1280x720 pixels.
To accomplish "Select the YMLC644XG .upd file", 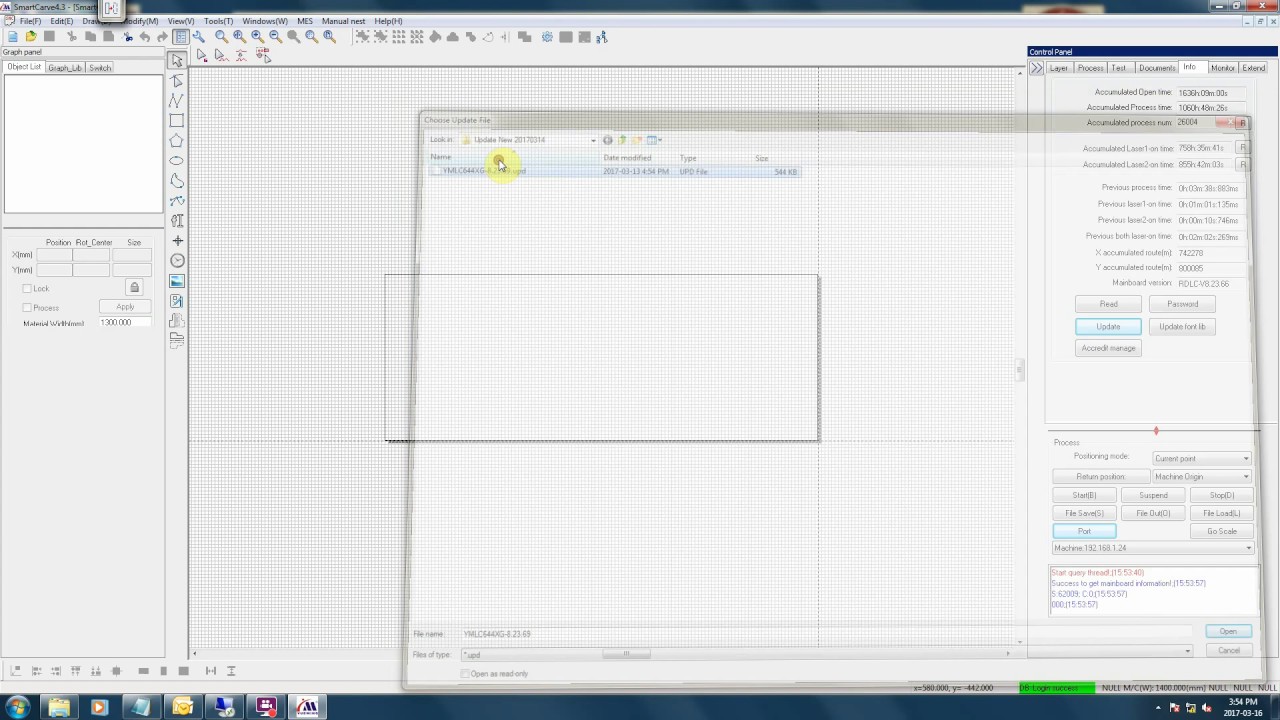I will pyautogui.click(x=614, y=171).
